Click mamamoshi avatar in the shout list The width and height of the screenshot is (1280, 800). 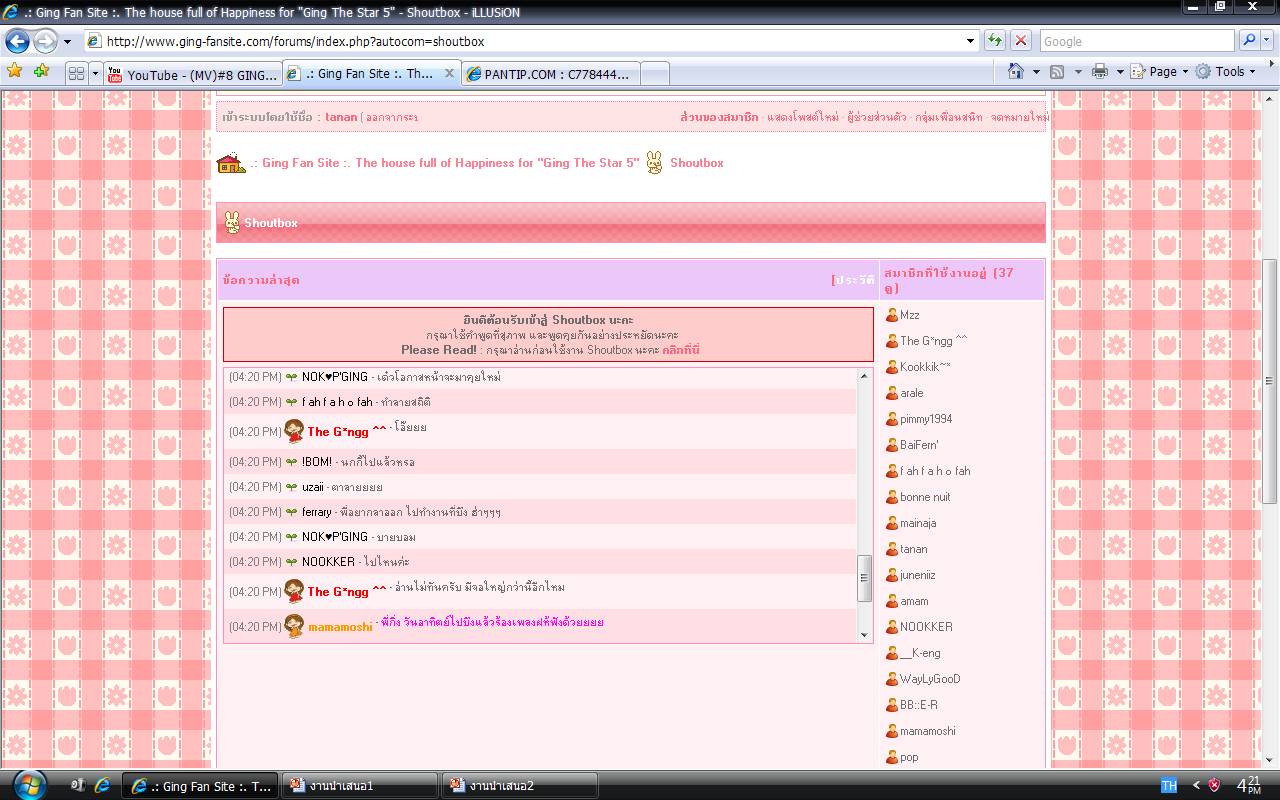[294, 626]
